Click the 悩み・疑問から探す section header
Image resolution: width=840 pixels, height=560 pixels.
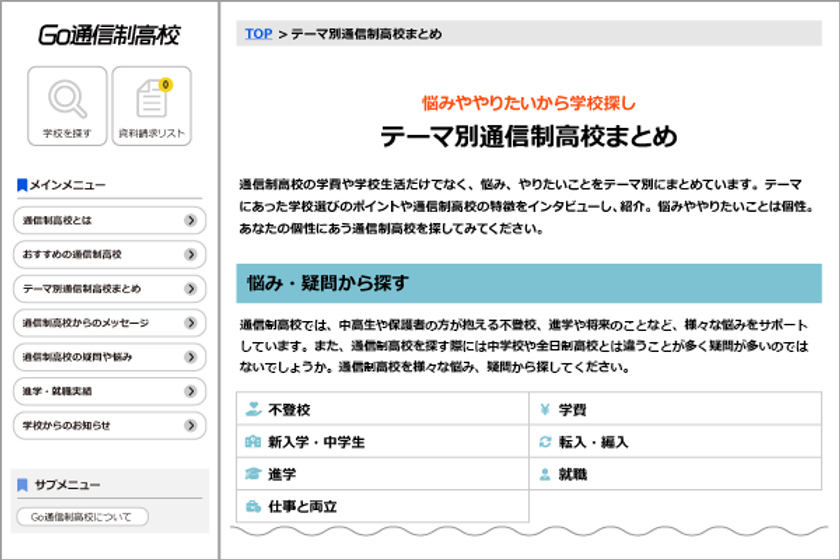pyautogui.click(x=529, y=283)
